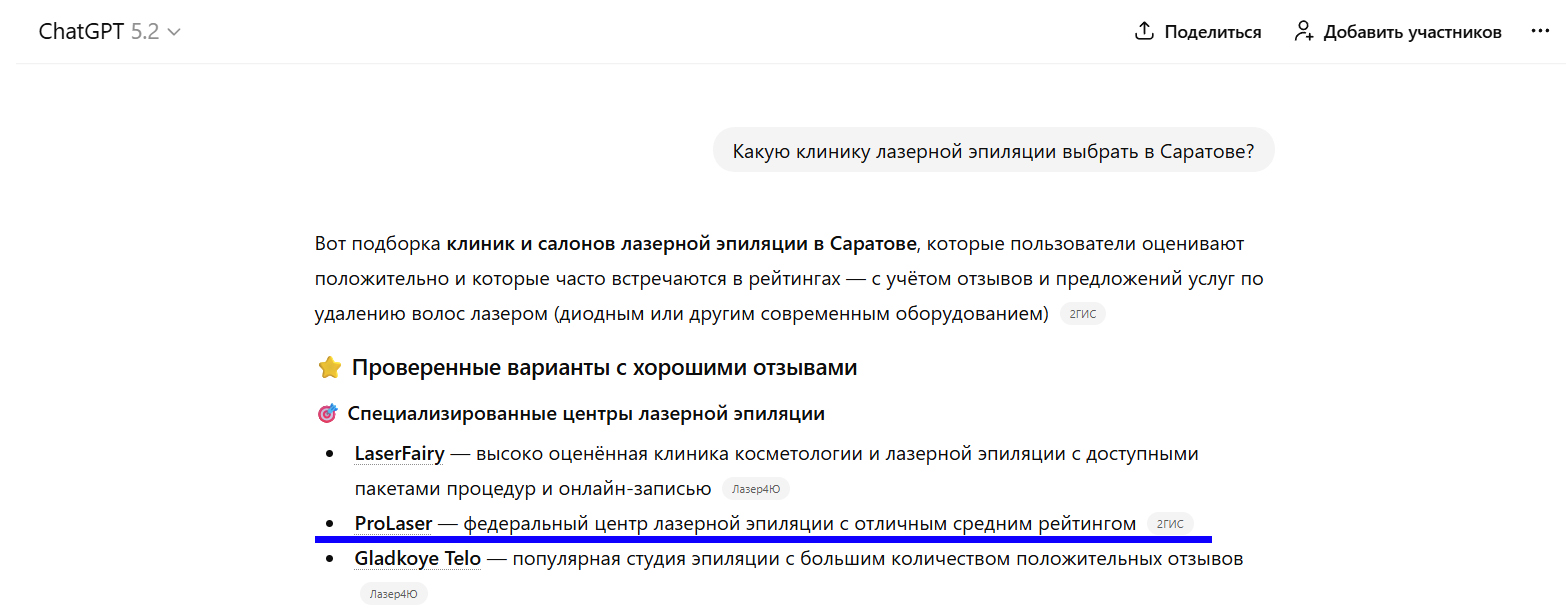Image resolution: width=1566 pixels, height=610 pixels.
Task: Open the ChatGPT 5.2 model selector
Action: (108, 32)
